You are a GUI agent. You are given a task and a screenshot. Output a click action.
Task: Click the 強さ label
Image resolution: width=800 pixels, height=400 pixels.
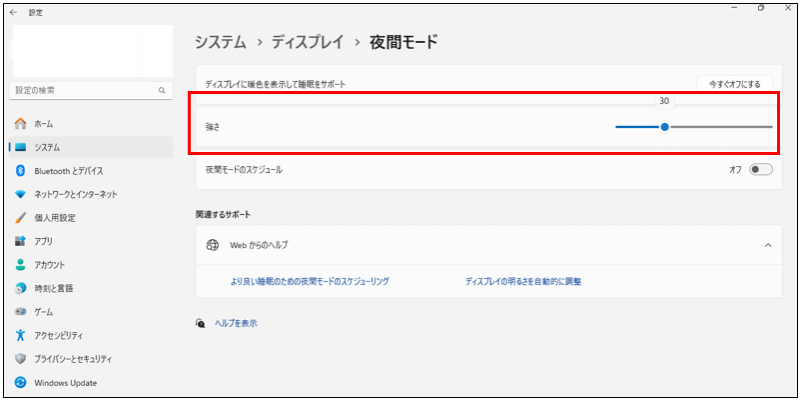coord(212,128)
